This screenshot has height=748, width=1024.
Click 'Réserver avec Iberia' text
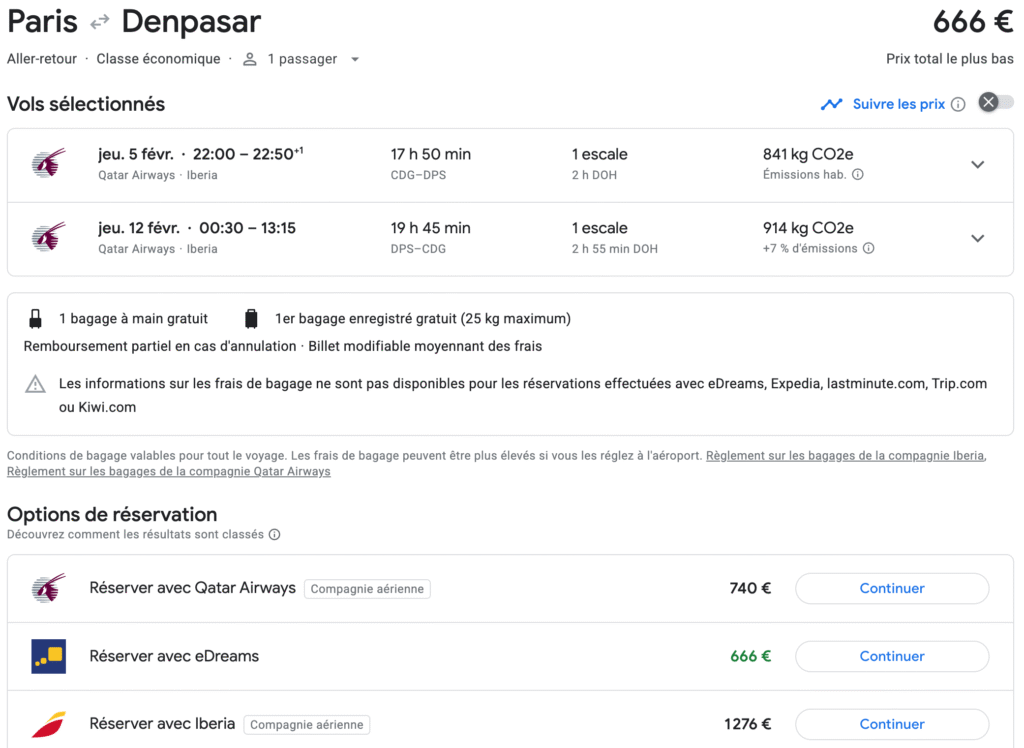pyautogui.click(x=162, y=724)
